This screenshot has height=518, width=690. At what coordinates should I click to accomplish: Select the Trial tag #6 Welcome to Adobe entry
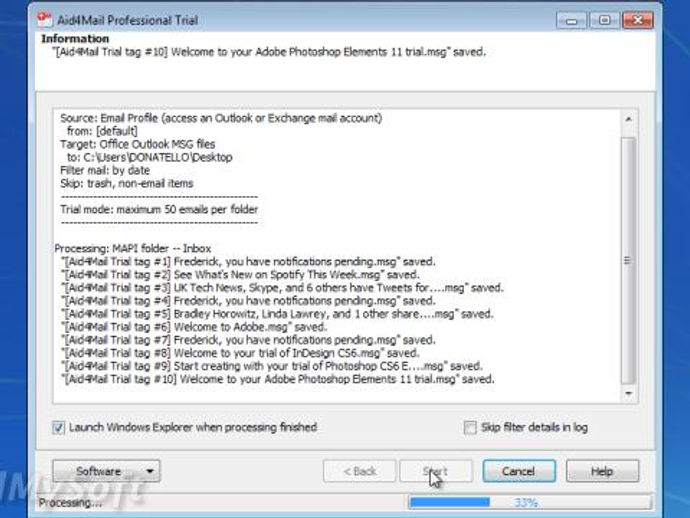(194, 327)
